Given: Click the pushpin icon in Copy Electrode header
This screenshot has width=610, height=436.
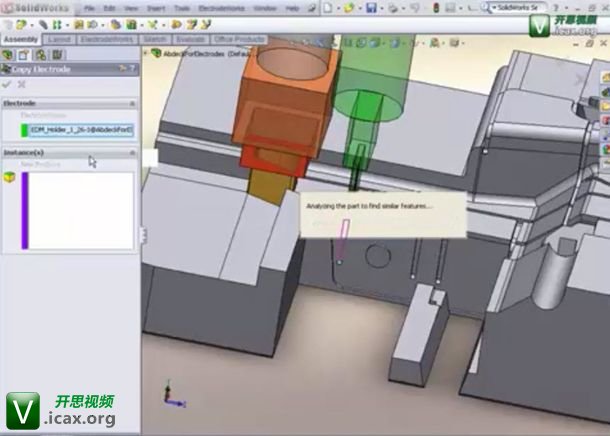Looking at the screenshot, I should pos(123,69).
